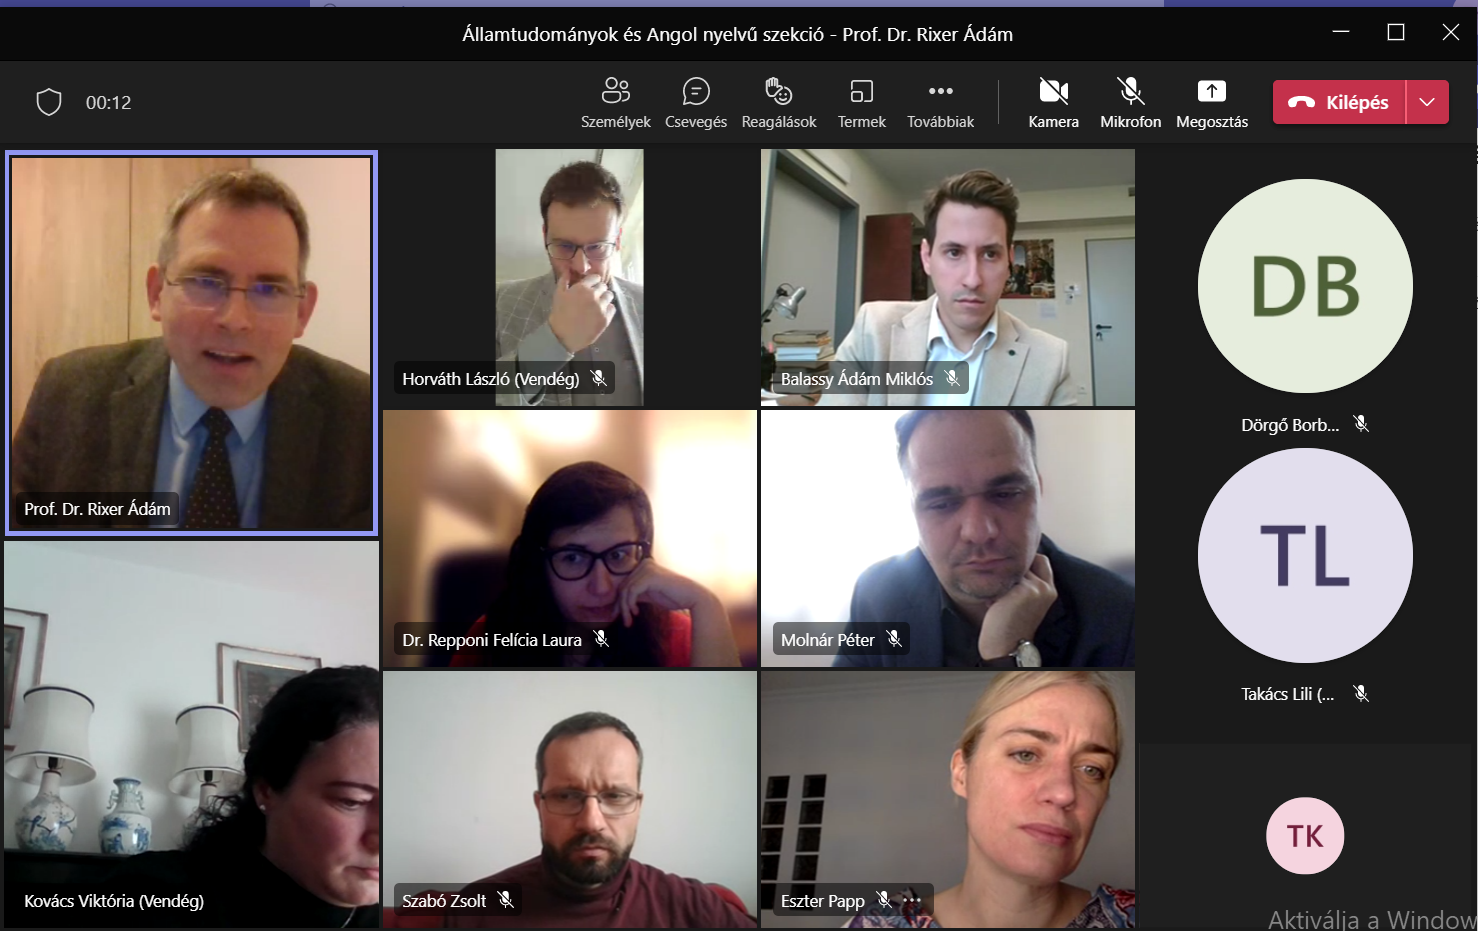The height and width of the screenshot is (931, 1478).
Task: Leave the meeting with Kilépés
Action: coord(1339,102)
